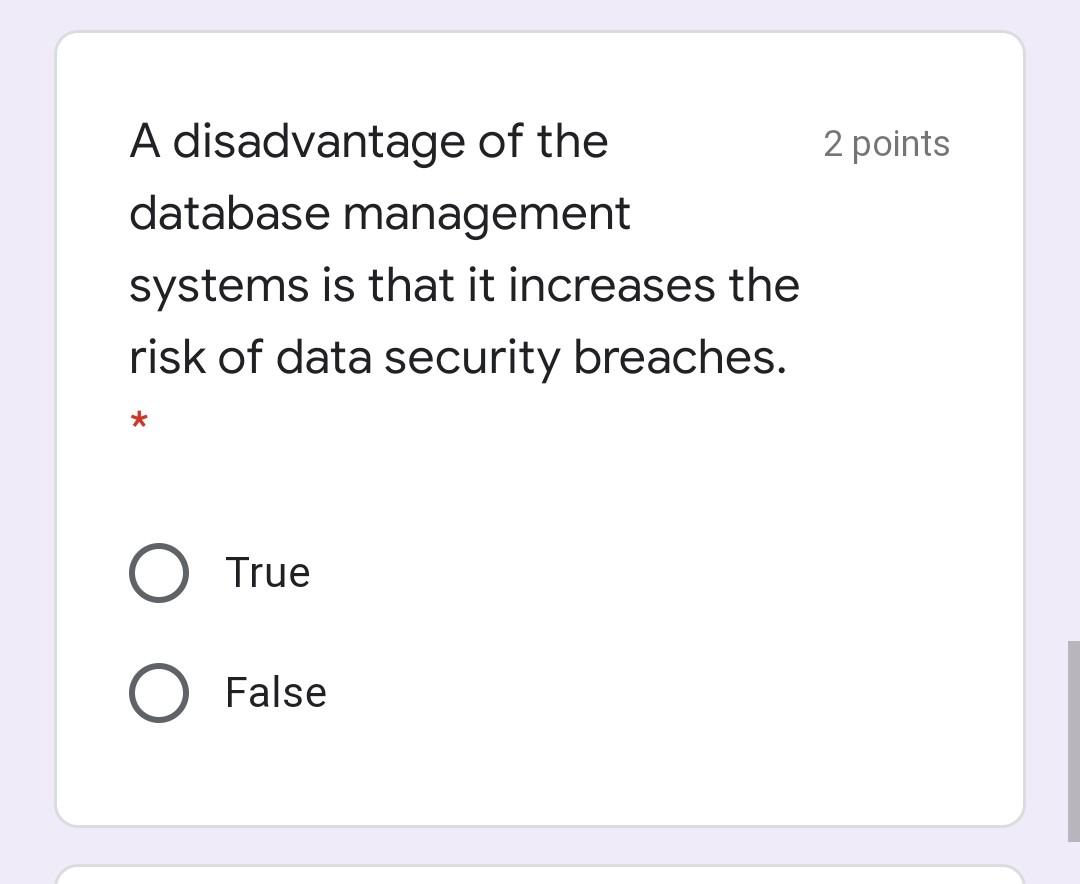Click the empty circle next to True

158,572
